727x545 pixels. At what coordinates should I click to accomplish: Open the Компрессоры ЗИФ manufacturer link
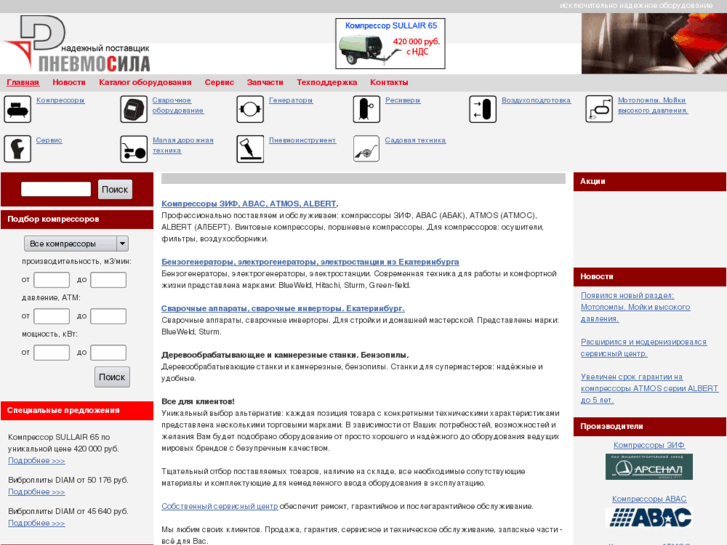[649, 445]
